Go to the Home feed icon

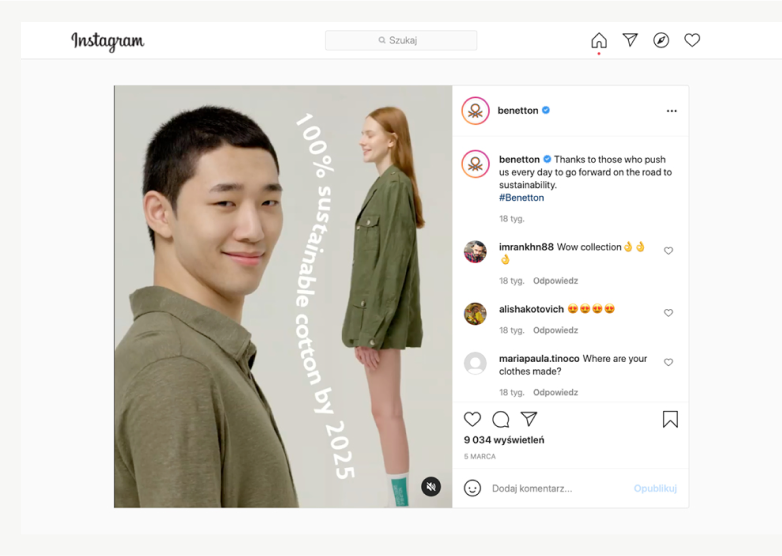tap(599, 40)
